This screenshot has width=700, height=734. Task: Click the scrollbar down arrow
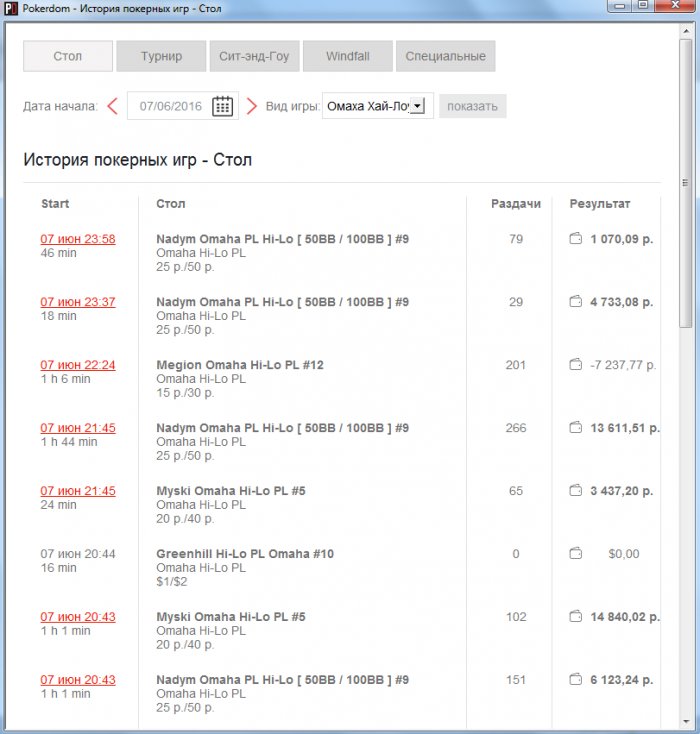click(x=686, y=721)
